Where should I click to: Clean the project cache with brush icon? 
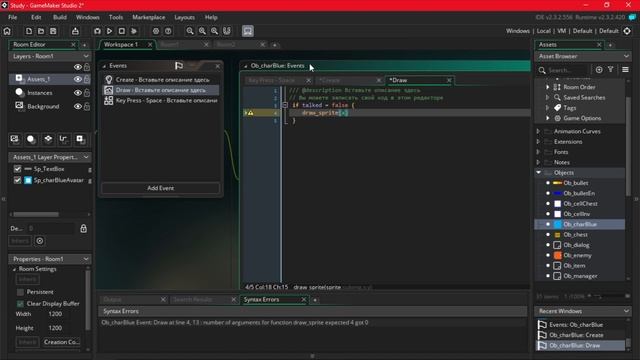[x=134, y=31]
